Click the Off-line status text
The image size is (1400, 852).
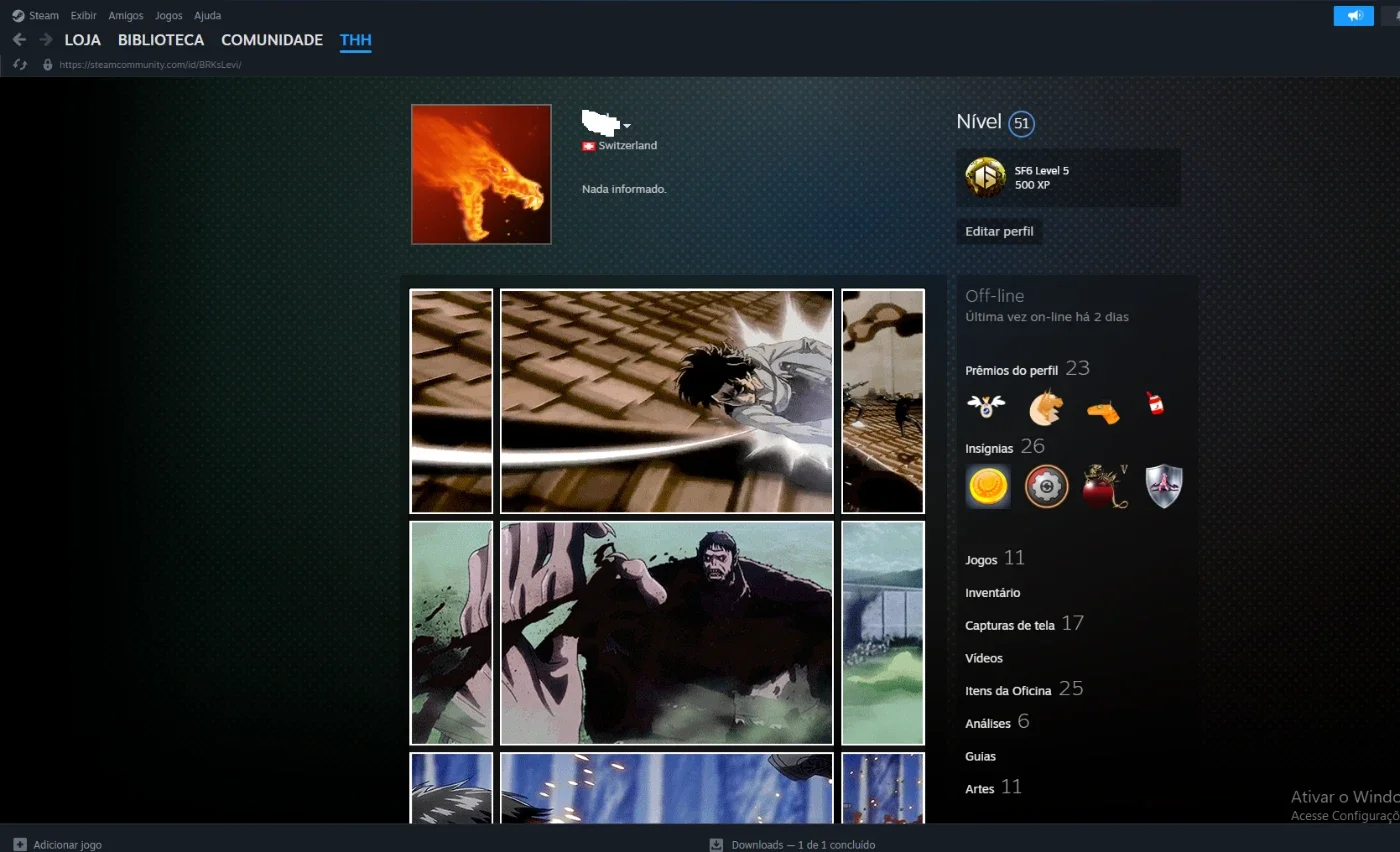click(995, 296)
